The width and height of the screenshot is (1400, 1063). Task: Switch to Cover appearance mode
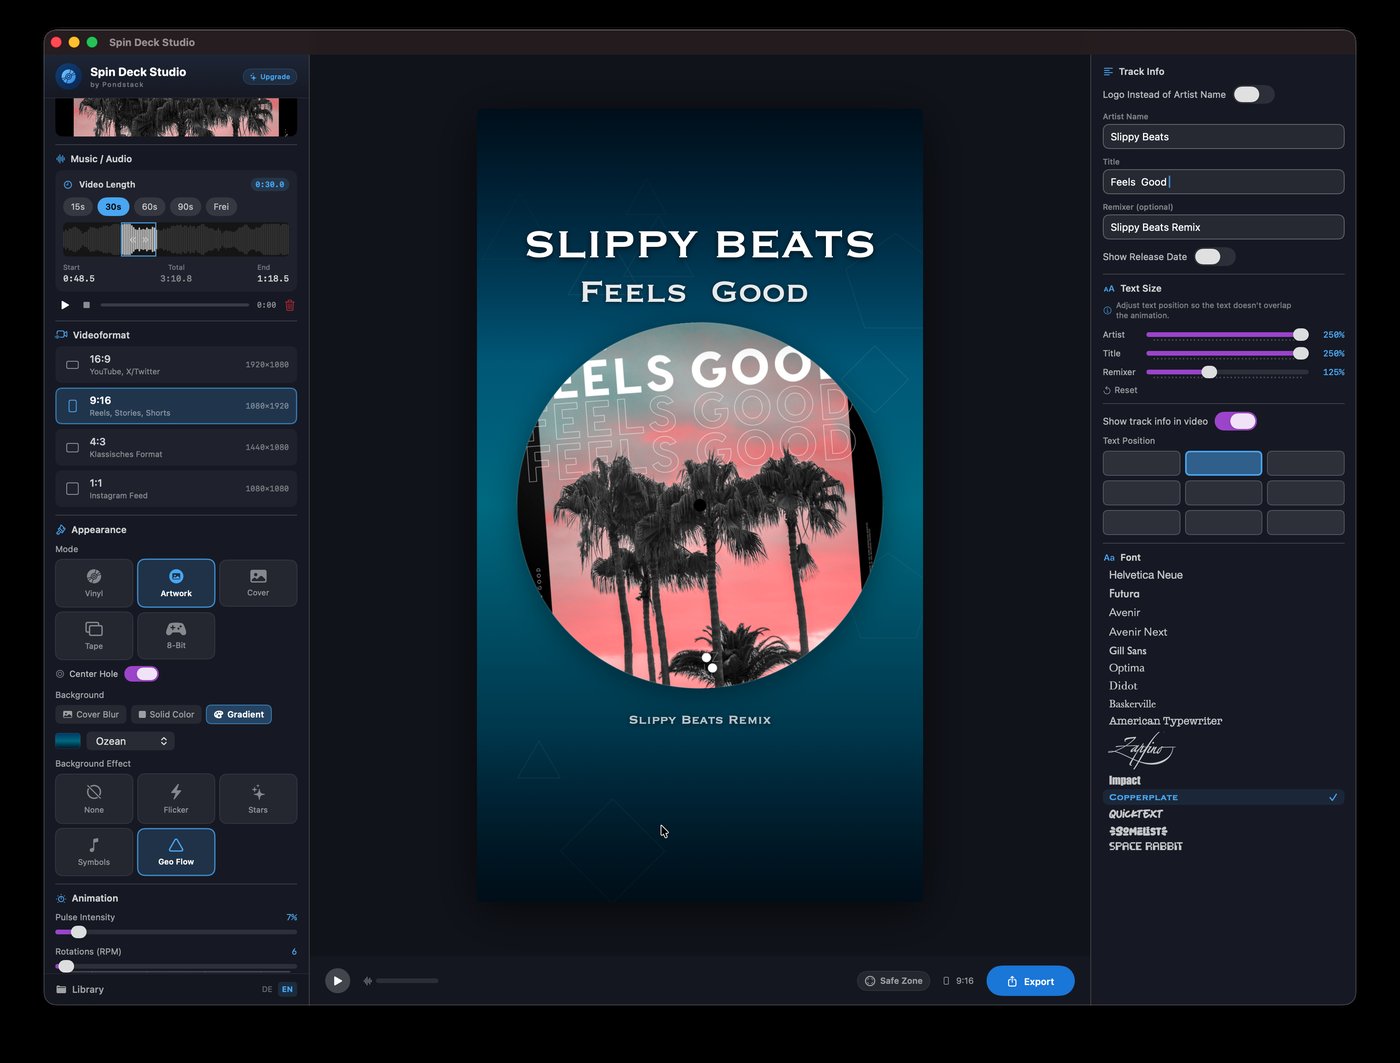pos(258,582)
